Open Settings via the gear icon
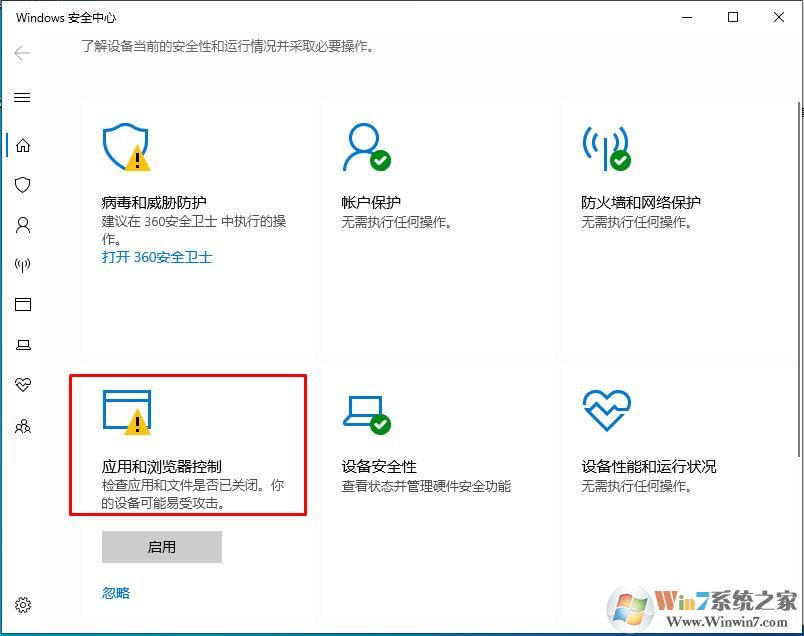Screen dimensions: 804x636 pyautogui.click(x=23, y=605)
